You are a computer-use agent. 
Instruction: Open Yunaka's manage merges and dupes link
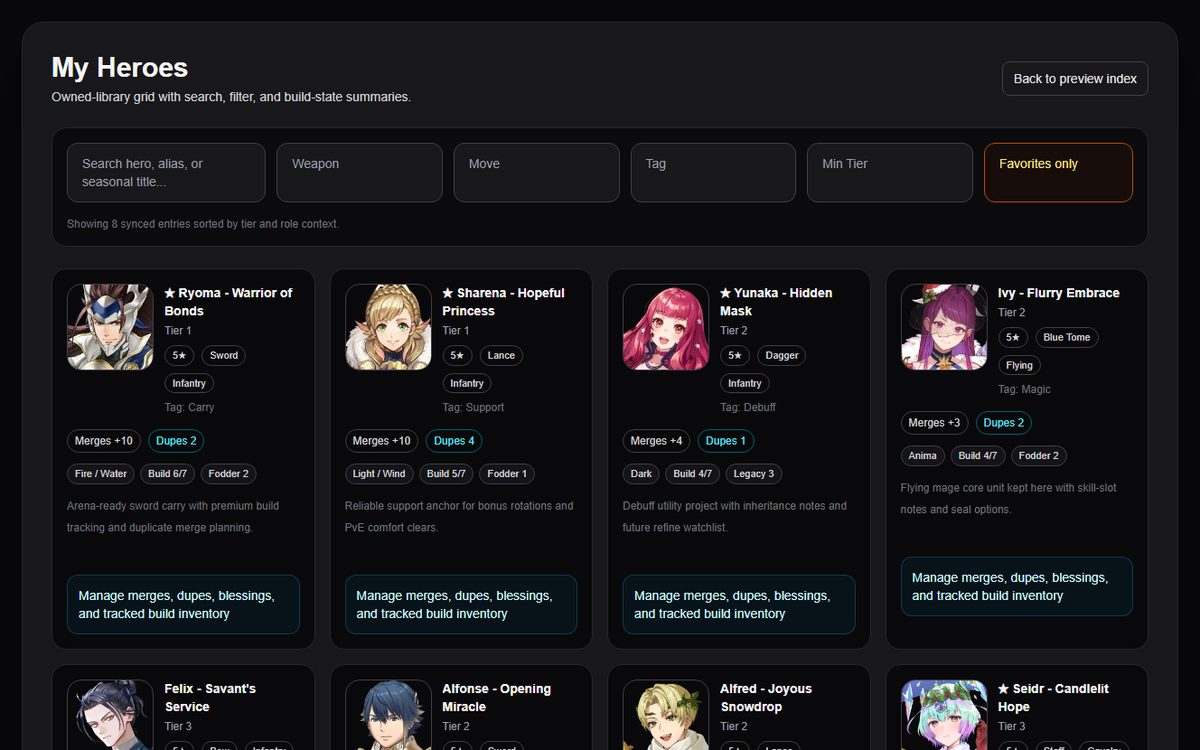739,604
